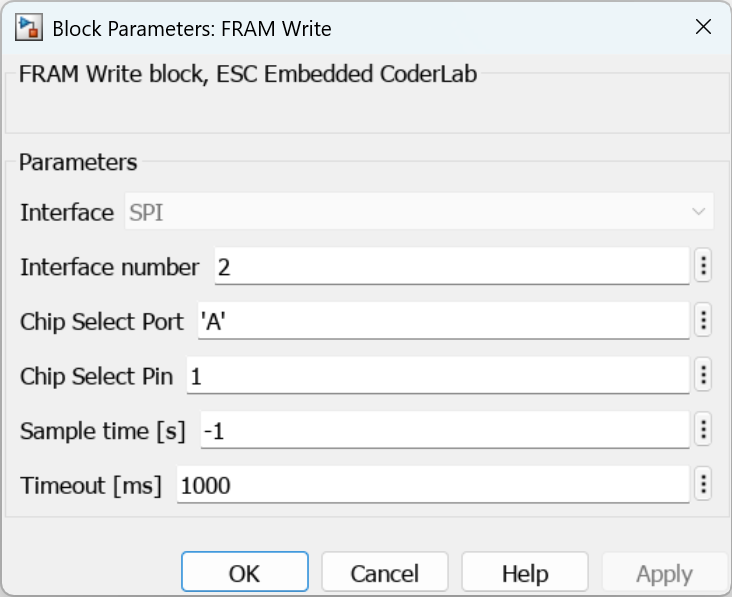Click the Simulink block icon in title bar
The image size is (732, 597).
click(29, 28)
